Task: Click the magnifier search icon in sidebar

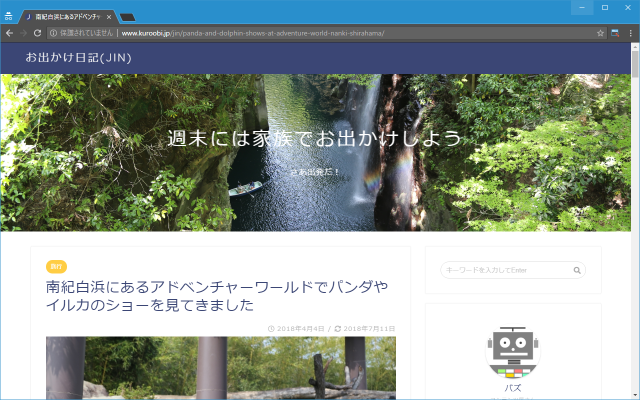Action: pos(577,270)
